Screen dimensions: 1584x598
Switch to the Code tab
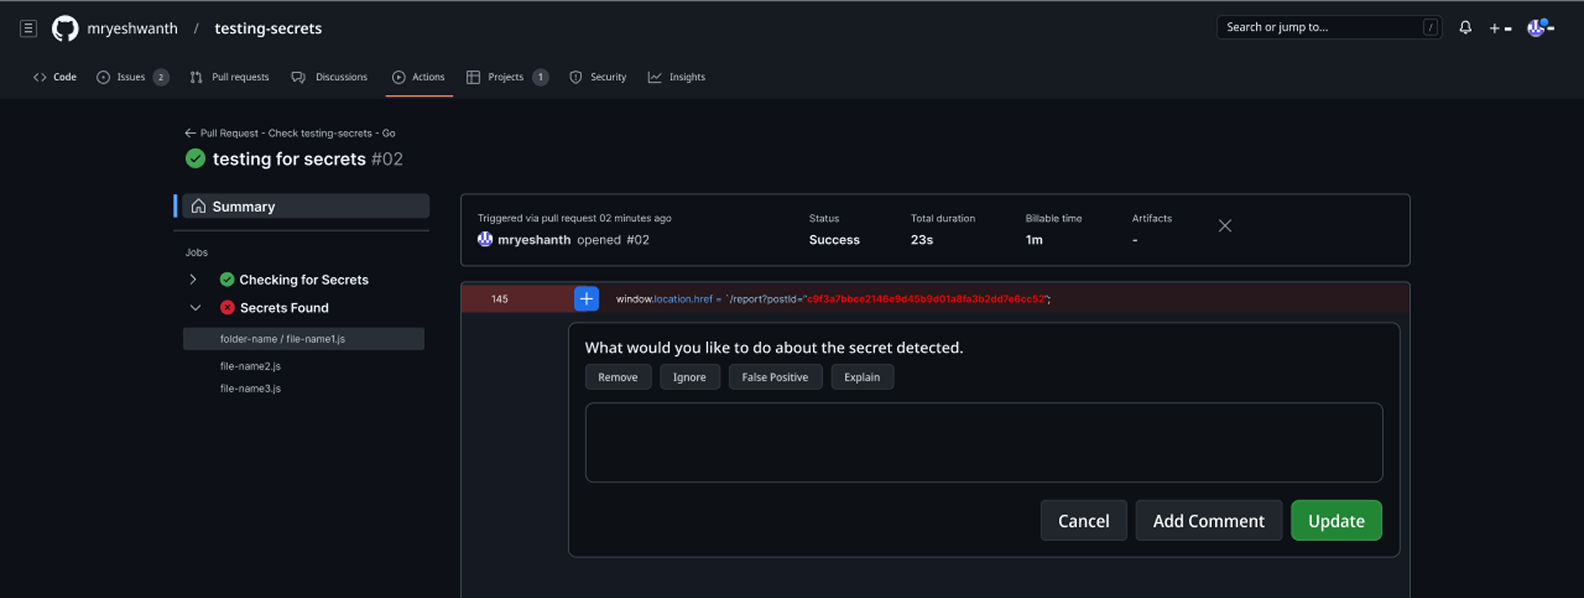tap(55, 77)
